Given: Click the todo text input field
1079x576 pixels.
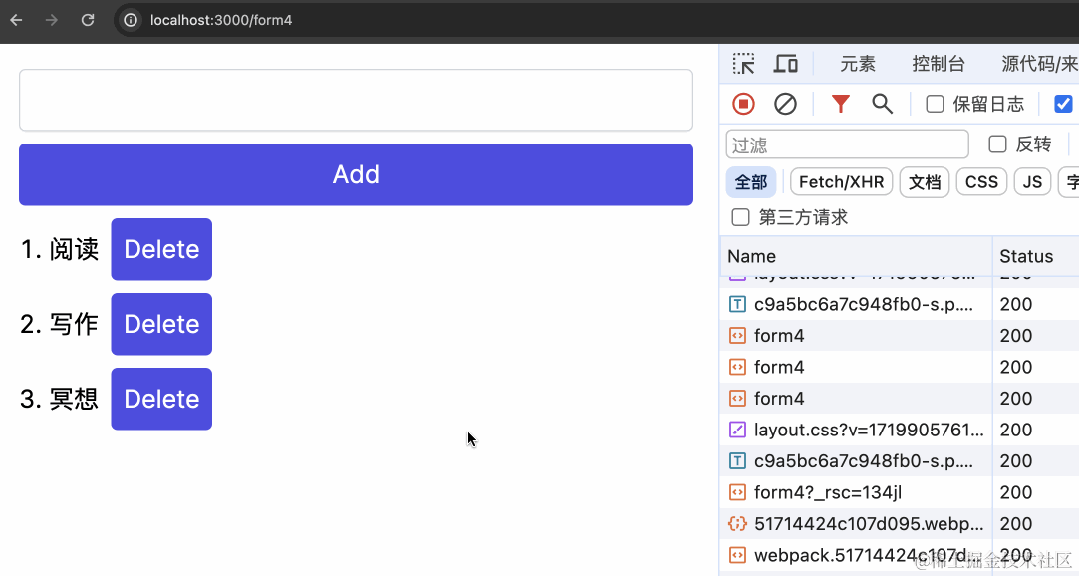Looking at the screenshot, I should (356, 100).
